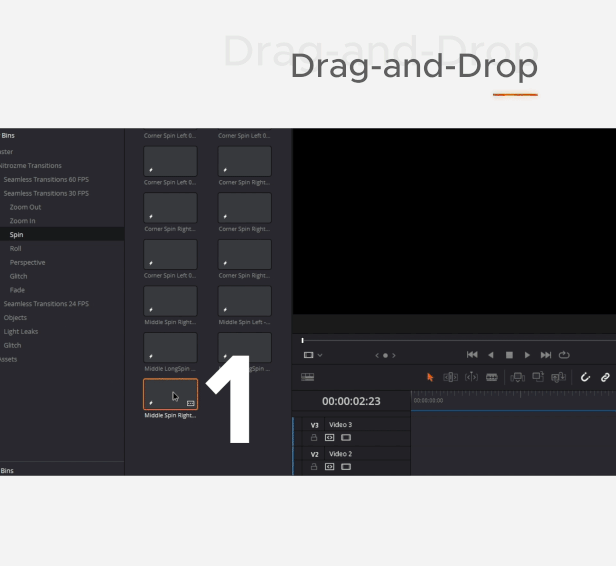Toggle timeline snapping magnet
Screen dimensions: 616x566
[x=585, y=377]
